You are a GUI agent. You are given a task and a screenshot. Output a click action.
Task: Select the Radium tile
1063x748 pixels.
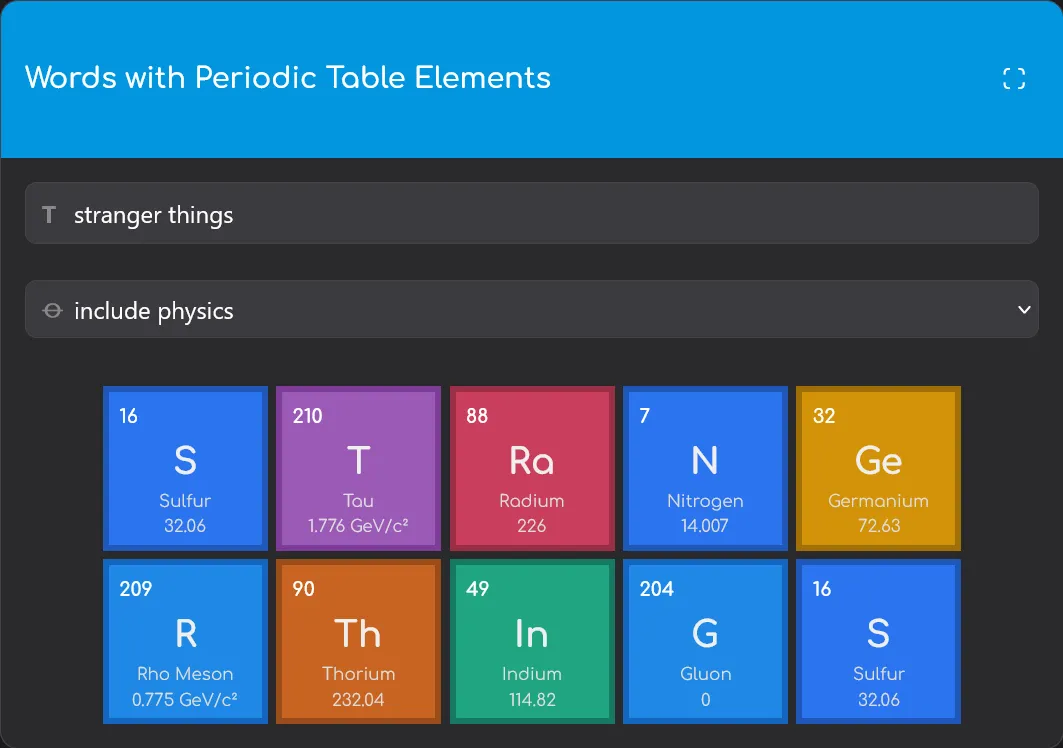[532, 468]
